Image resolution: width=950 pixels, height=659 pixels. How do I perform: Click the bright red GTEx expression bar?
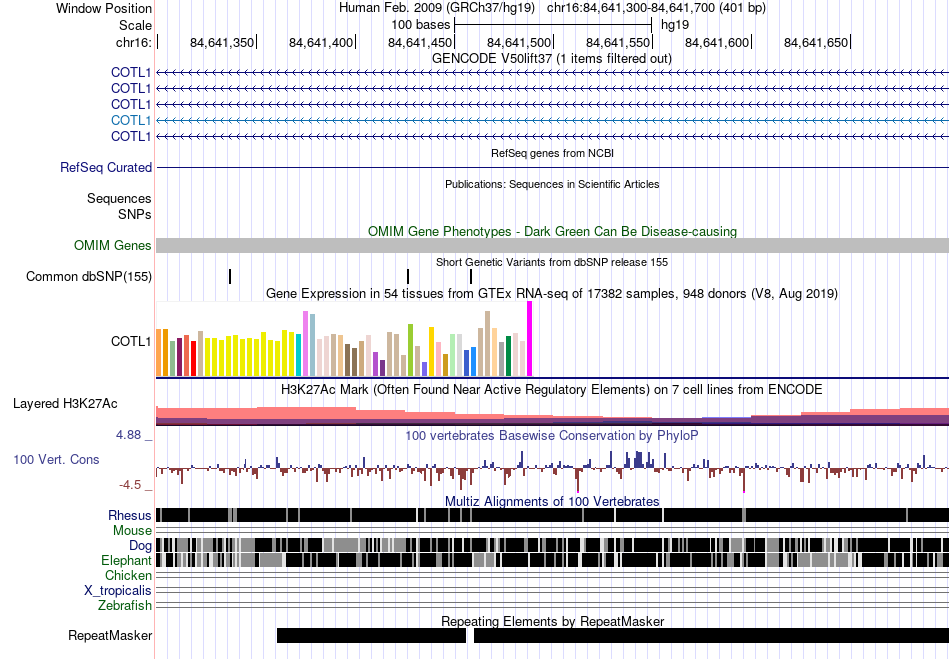(x=193, y=359)
